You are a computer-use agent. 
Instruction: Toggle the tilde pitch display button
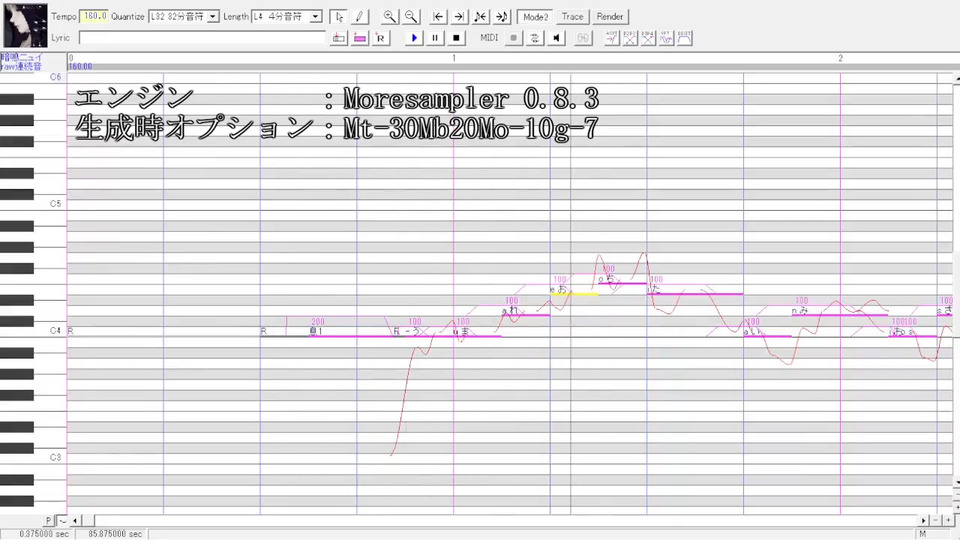click(62, 520)
